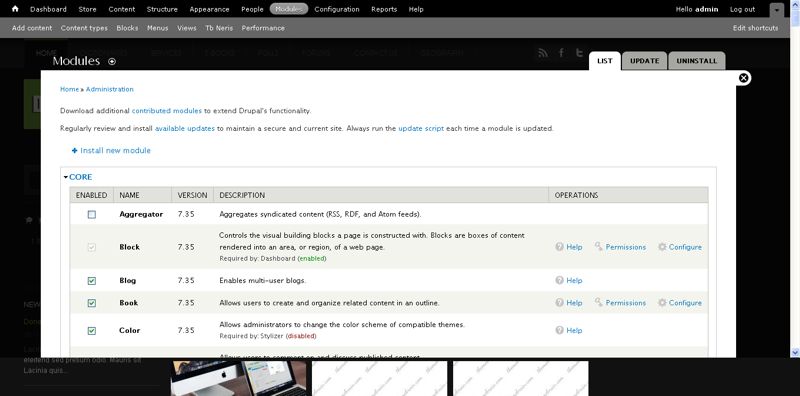Switch to the UNINSTALL tab
The image size is (800, 396).
pos(696,61)
